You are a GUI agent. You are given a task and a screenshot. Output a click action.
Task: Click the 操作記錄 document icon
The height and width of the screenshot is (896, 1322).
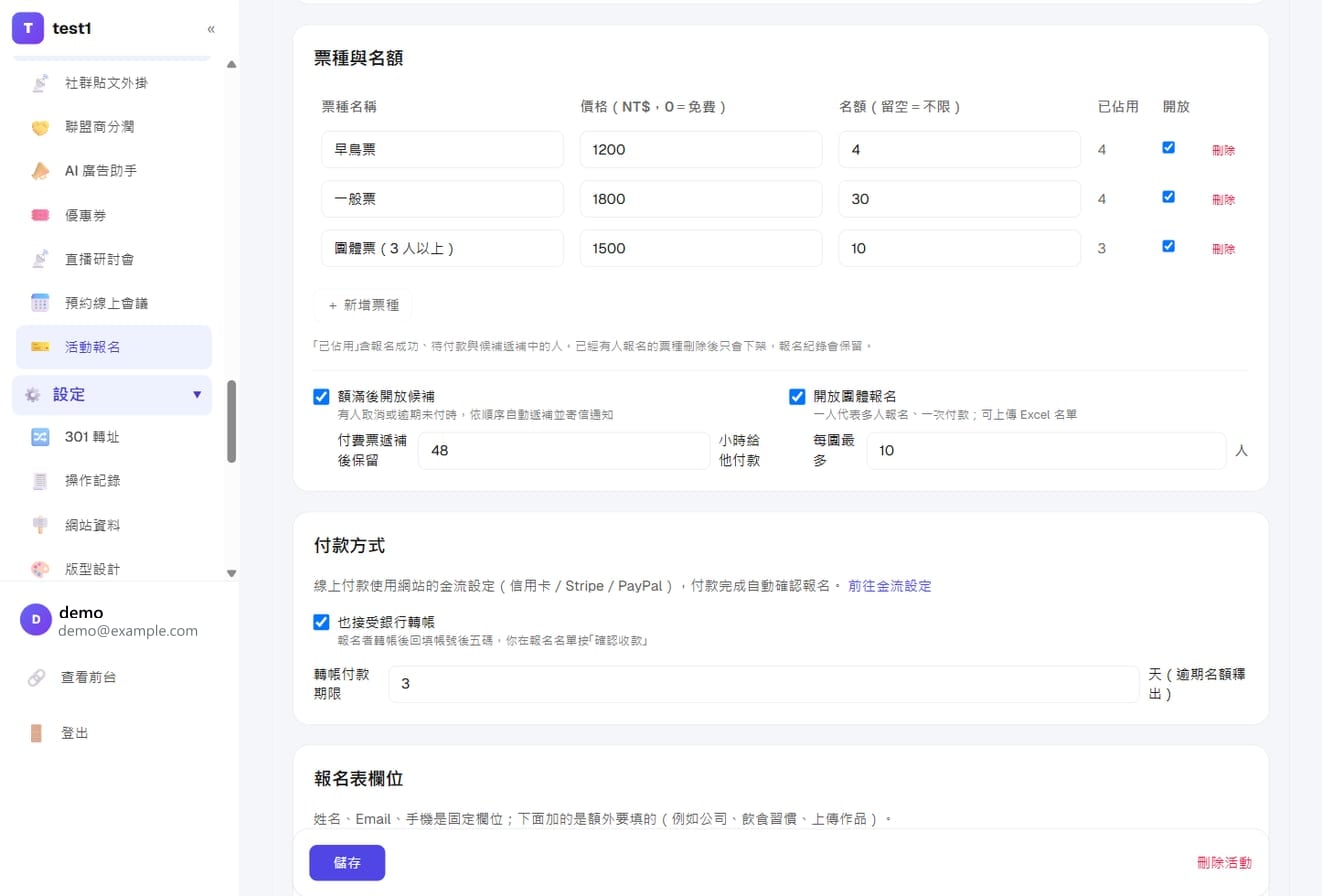click(x=40, y=481)
